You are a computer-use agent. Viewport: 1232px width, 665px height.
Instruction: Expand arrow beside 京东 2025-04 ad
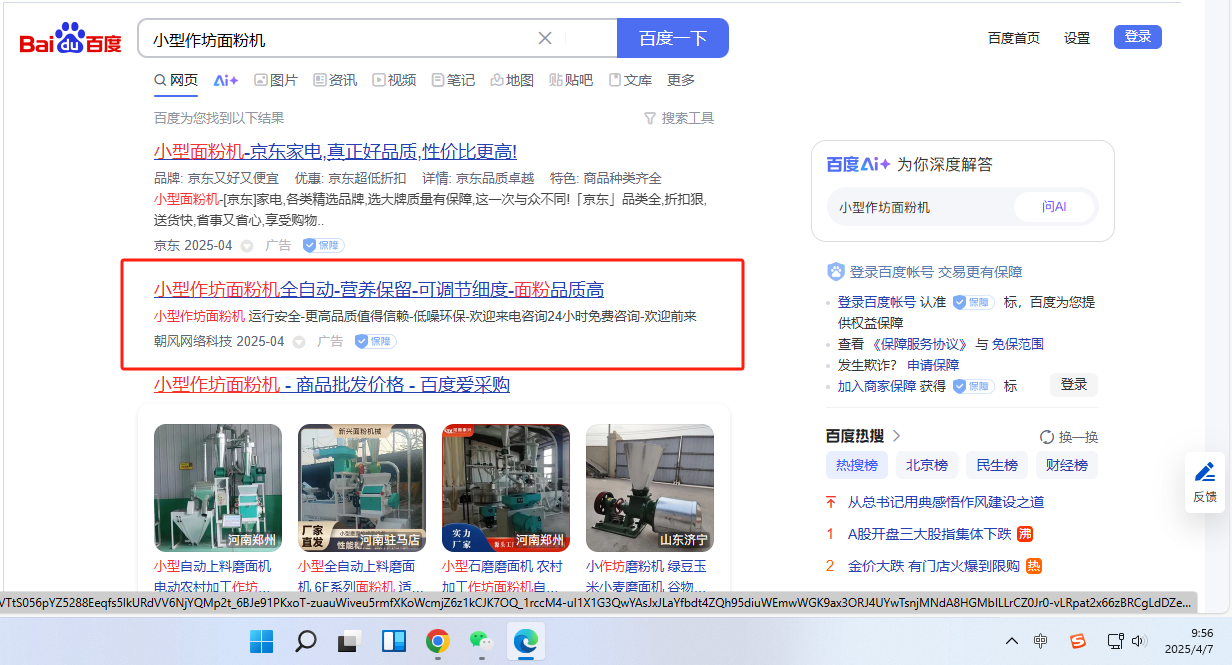(246, 245)
